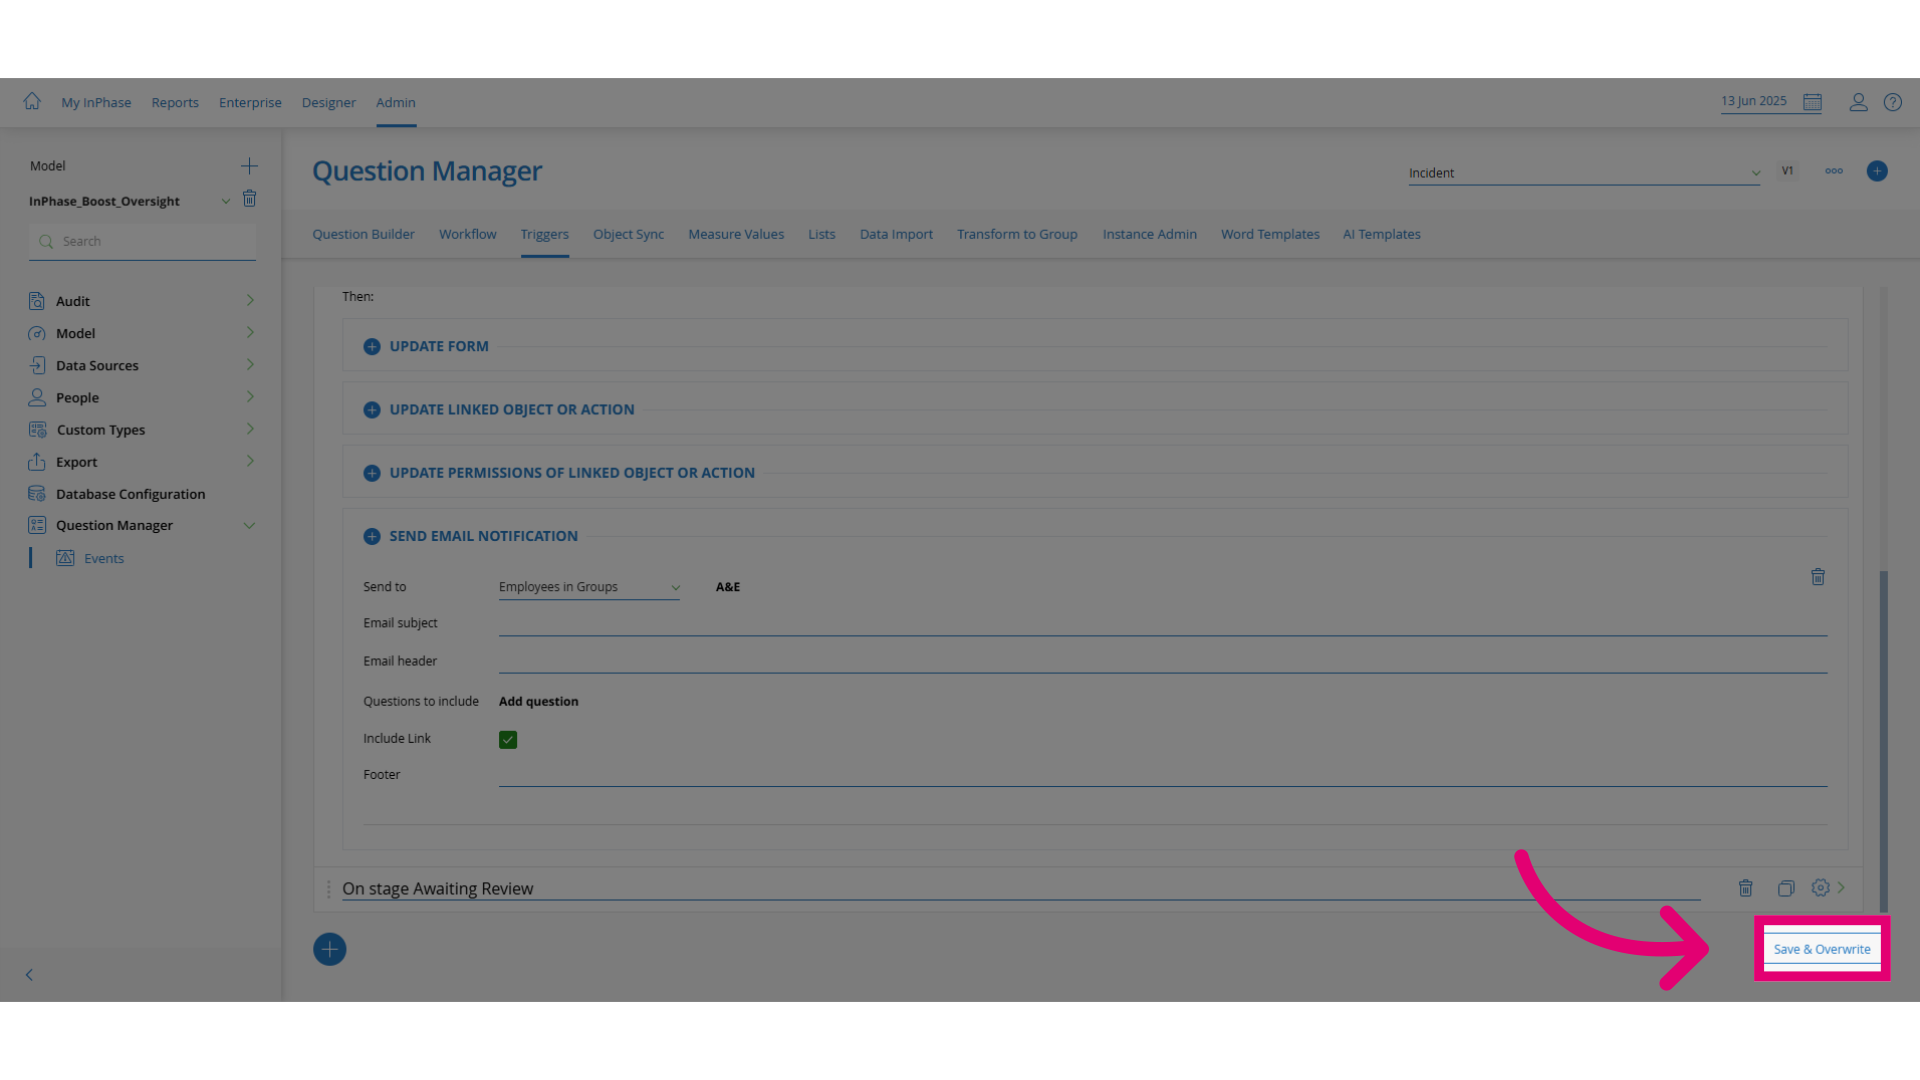Open the help question mark icon
The image size is (1920, 1080).
tap(1893, 102)
